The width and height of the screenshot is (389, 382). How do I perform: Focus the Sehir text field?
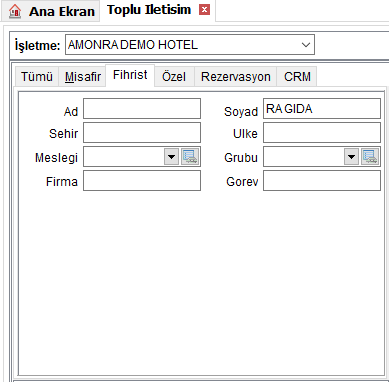[142, 132]
